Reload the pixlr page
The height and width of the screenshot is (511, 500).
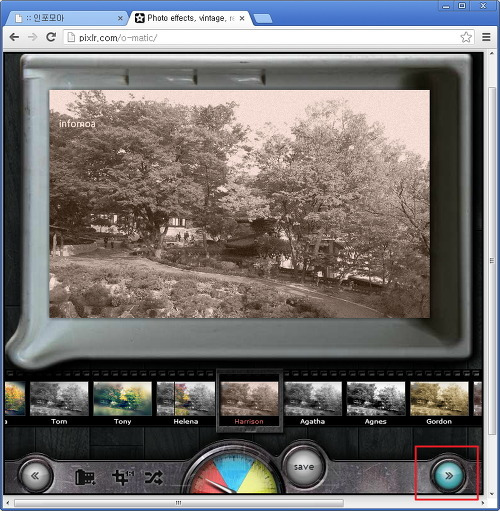[x=51, y=37]
